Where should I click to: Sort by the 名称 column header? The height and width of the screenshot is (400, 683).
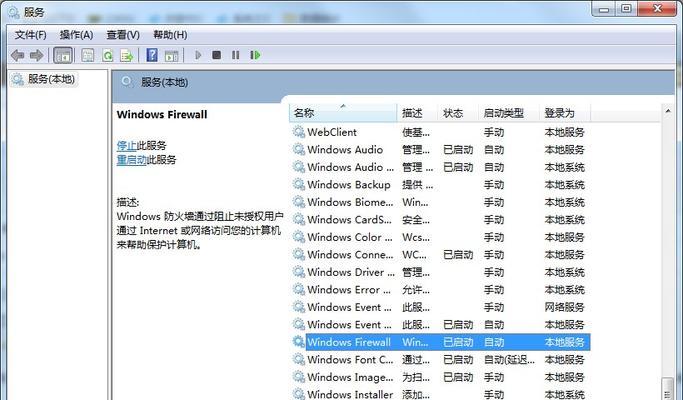343,113
